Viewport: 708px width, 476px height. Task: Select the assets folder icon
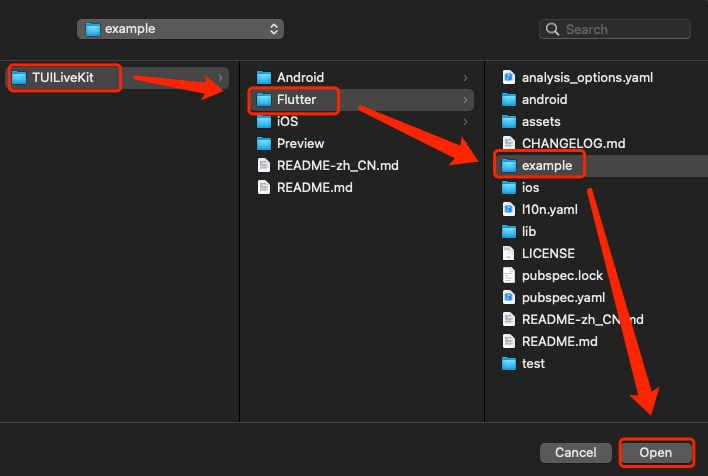pos(509,122)
